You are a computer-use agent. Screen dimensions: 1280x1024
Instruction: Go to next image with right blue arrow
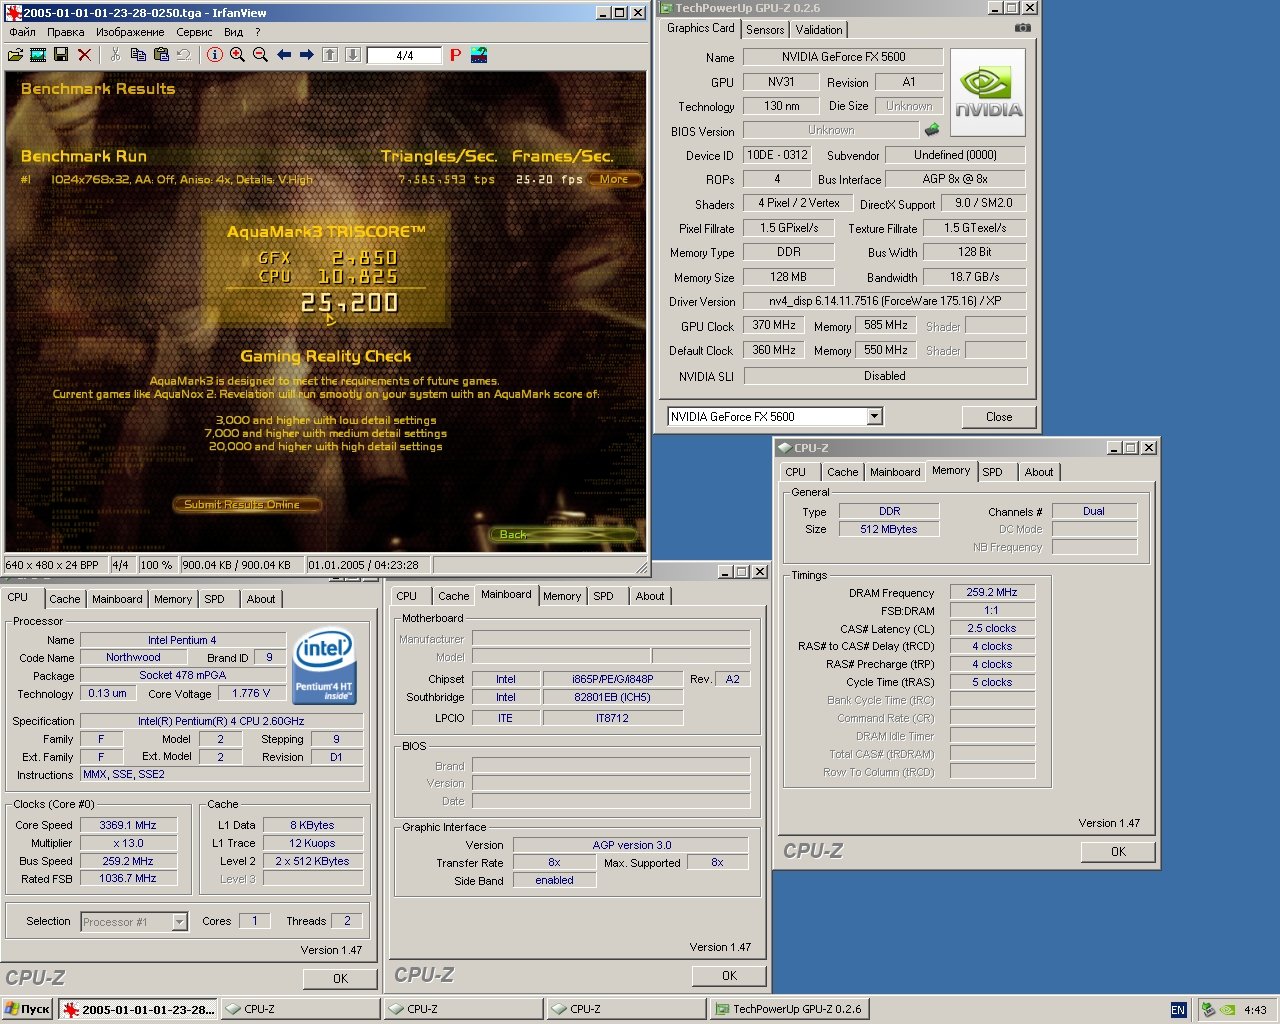(x=307, y=55)
